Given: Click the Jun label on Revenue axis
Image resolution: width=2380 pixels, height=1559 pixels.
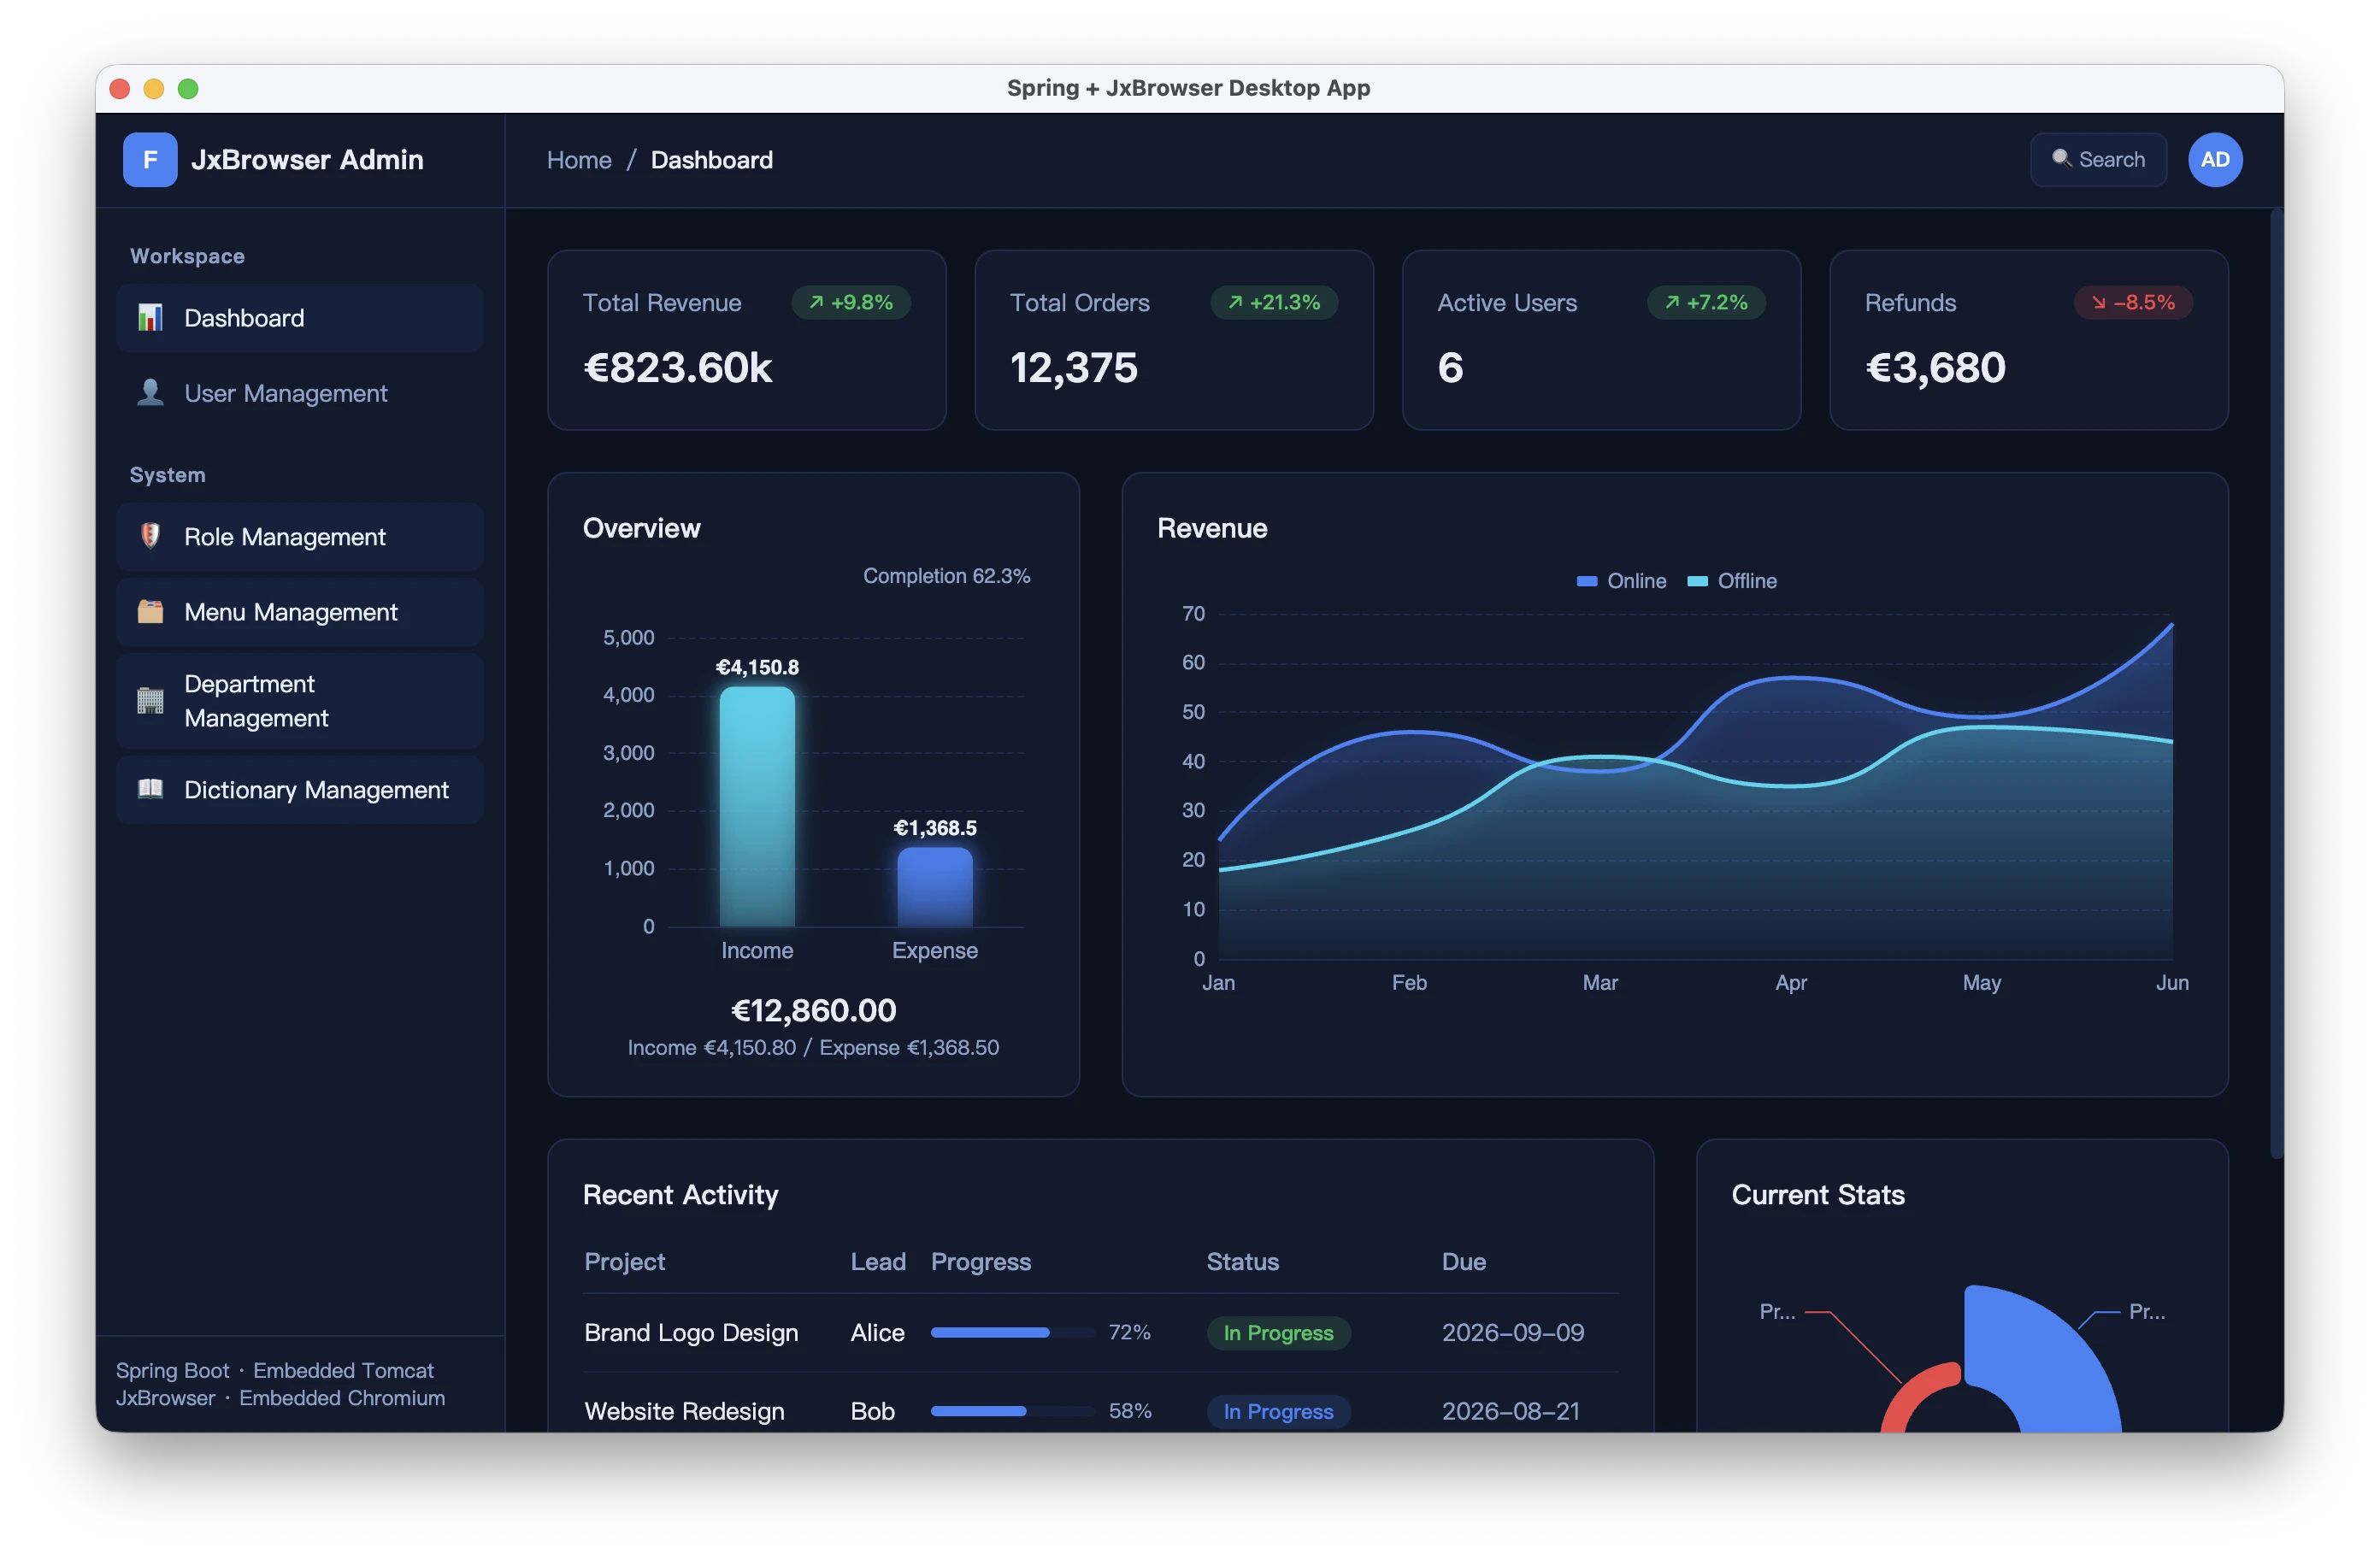Looking at the screenshot, I should (2171, 982).
